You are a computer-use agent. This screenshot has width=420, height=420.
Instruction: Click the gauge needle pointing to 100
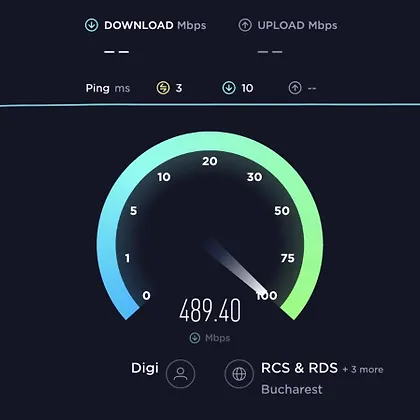[239, 268]
